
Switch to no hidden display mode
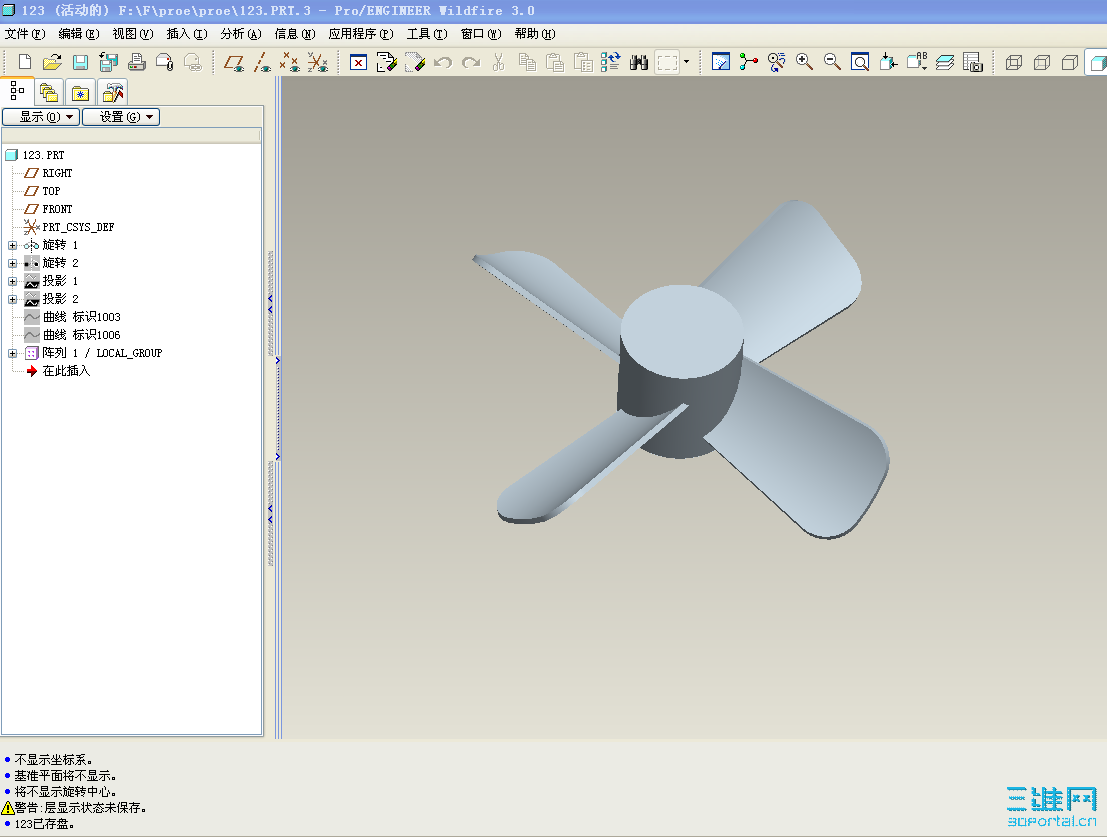click(x=1070, y=62)
